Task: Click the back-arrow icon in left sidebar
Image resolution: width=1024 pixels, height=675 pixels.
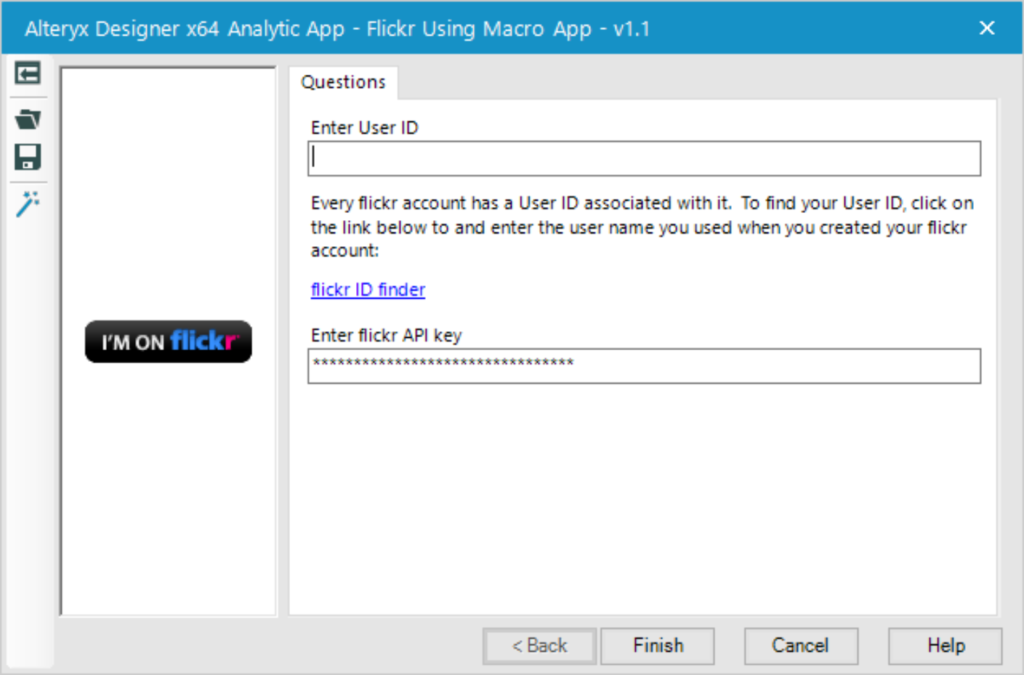Action: (27, 73)
